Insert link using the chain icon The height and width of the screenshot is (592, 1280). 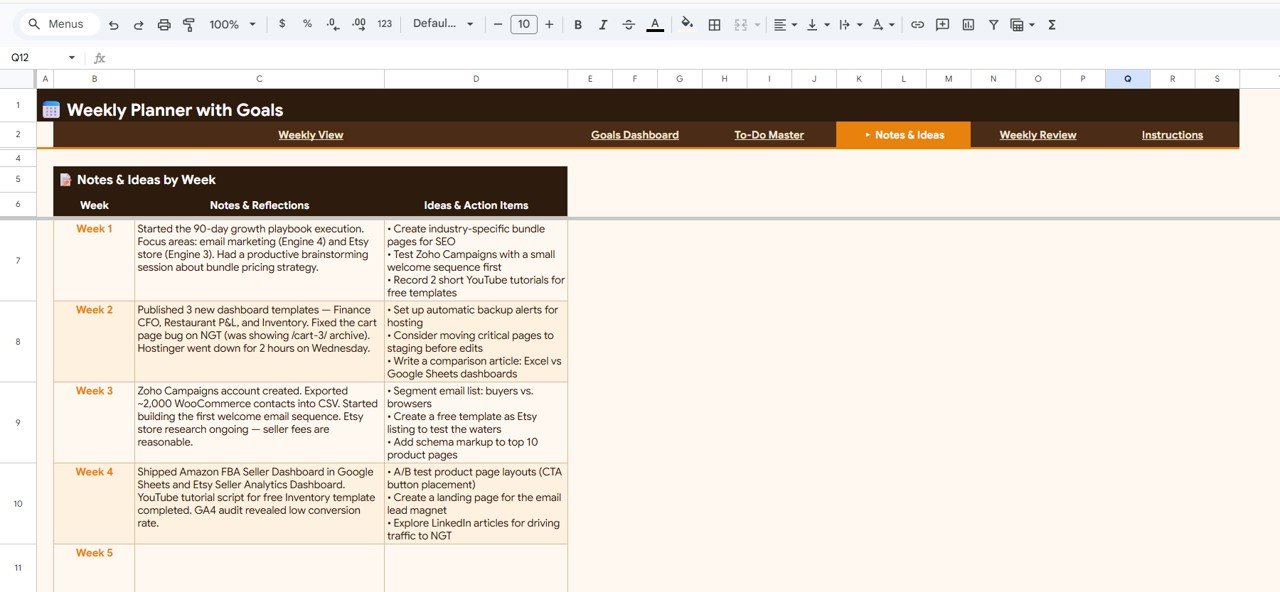pos(917,24)
